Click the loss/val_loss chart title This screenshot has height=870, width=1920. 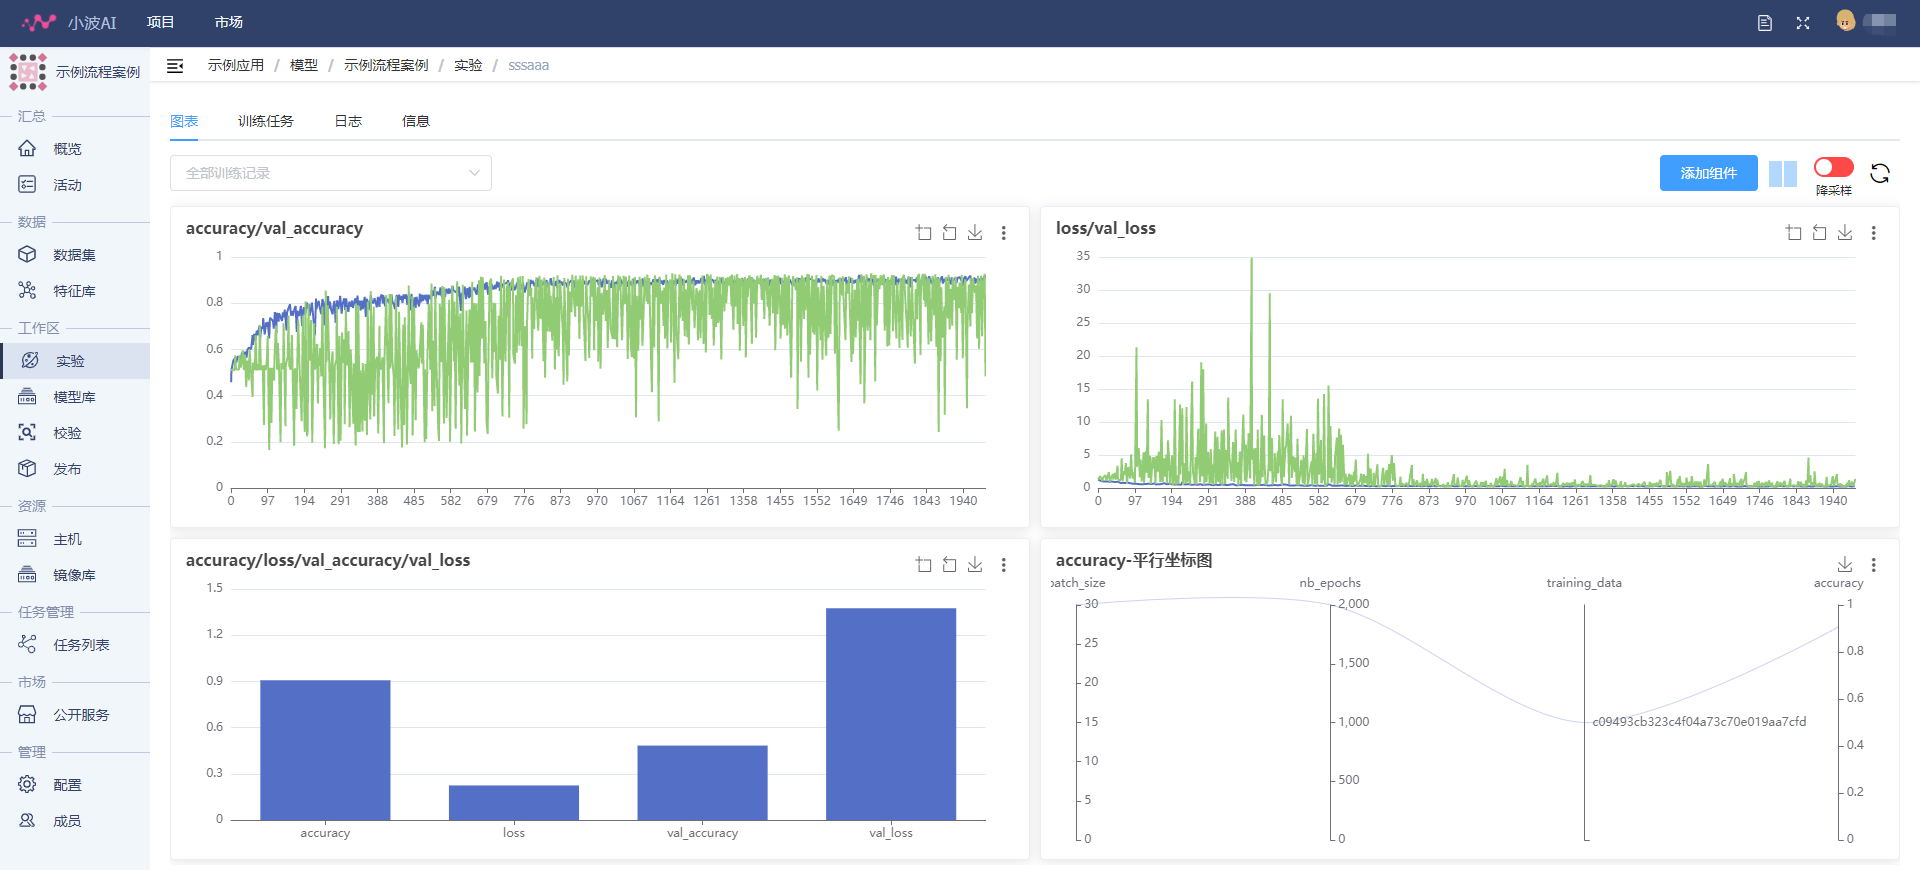pyautogui.click(x=1106, y=228)
